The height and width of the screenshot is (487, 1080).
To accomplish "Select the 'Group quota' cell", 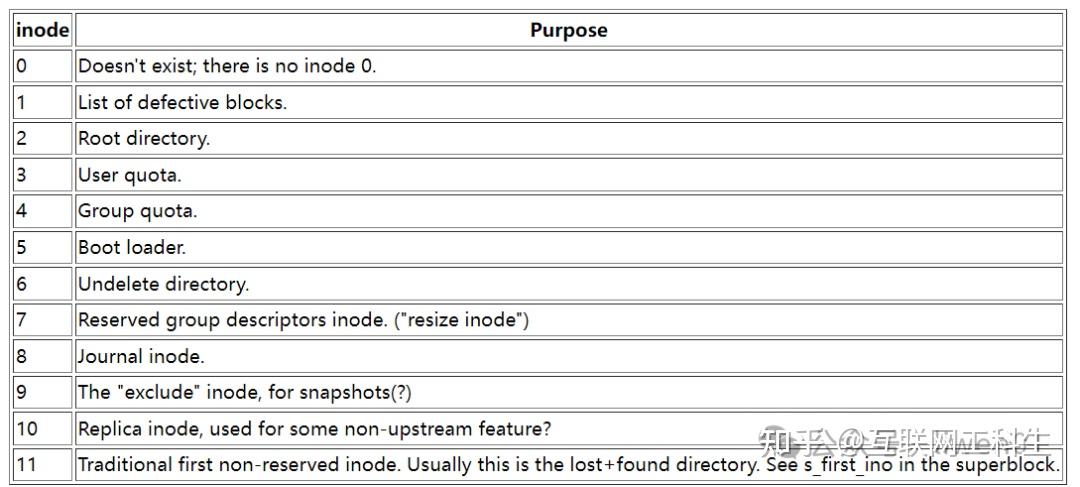I will 568,211.
